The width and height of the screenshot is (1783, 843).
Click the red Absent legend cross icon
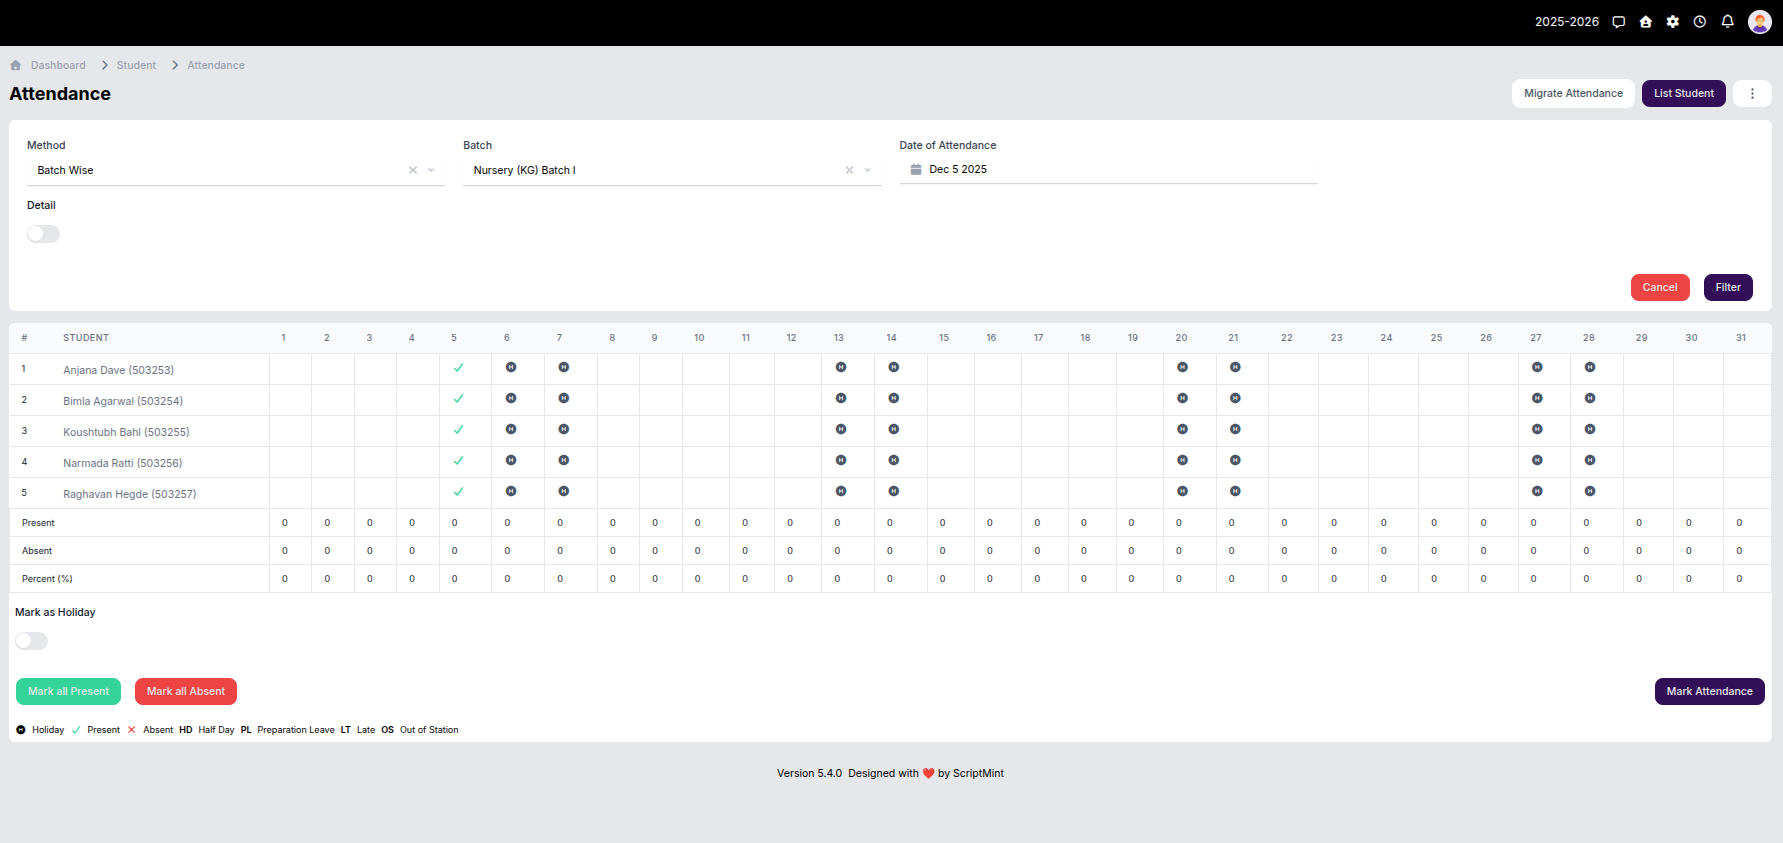pyautogui.click(x=132, y=730)
